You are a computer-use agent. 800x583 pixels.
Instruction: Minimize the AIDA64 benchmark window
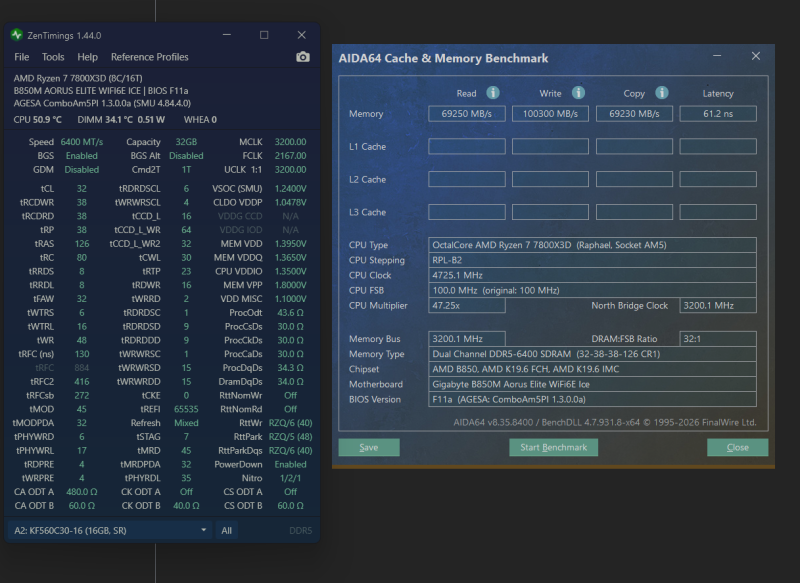click(x=717, y=56)
